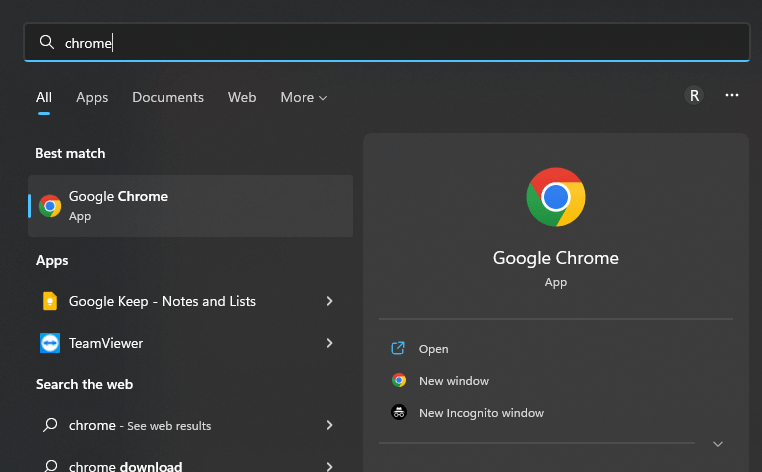Open the three-dot options menu

click(x=732, y=95)
